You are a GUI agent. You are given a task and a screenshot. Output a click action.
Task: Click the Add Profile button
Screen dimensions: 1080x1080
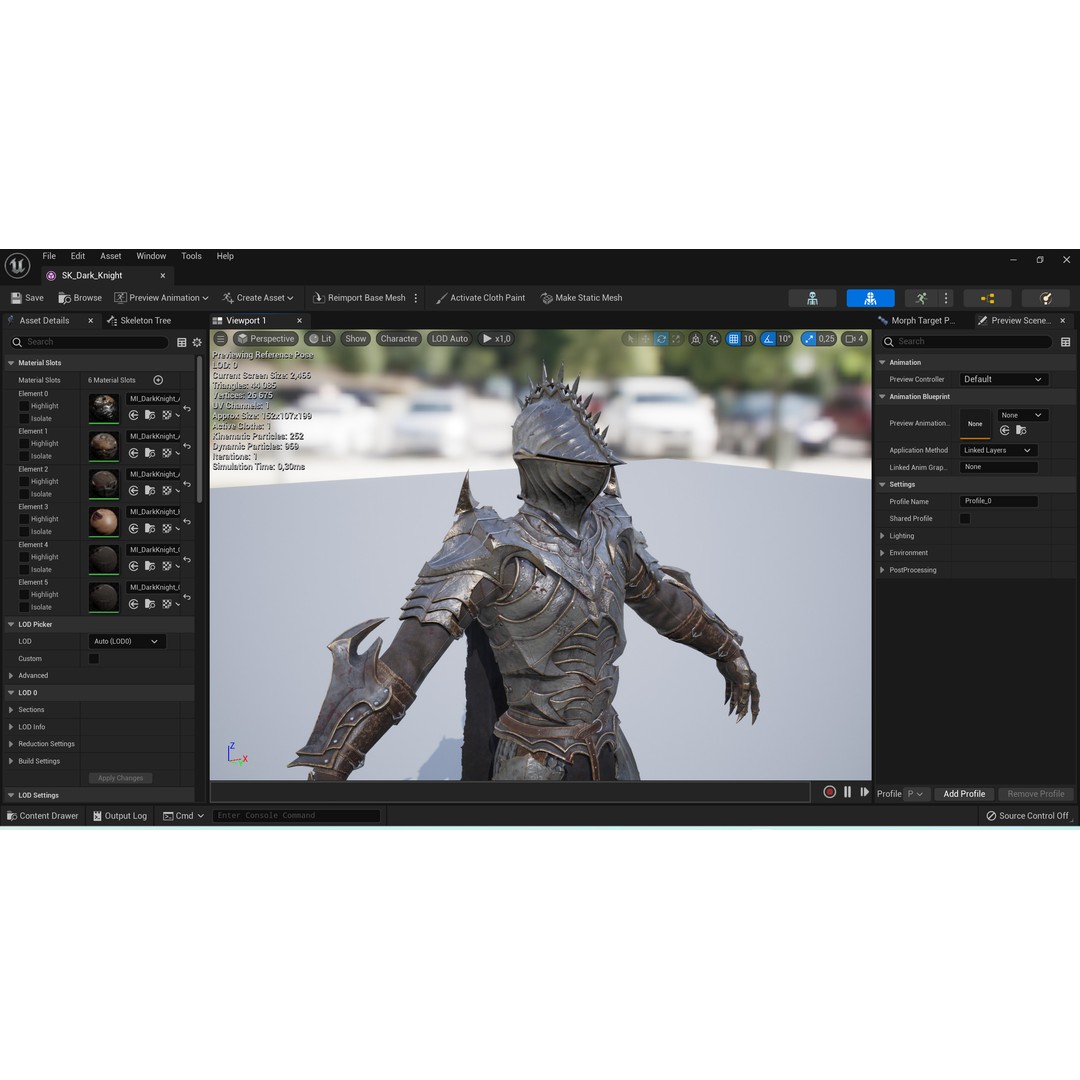pos(964,794)
